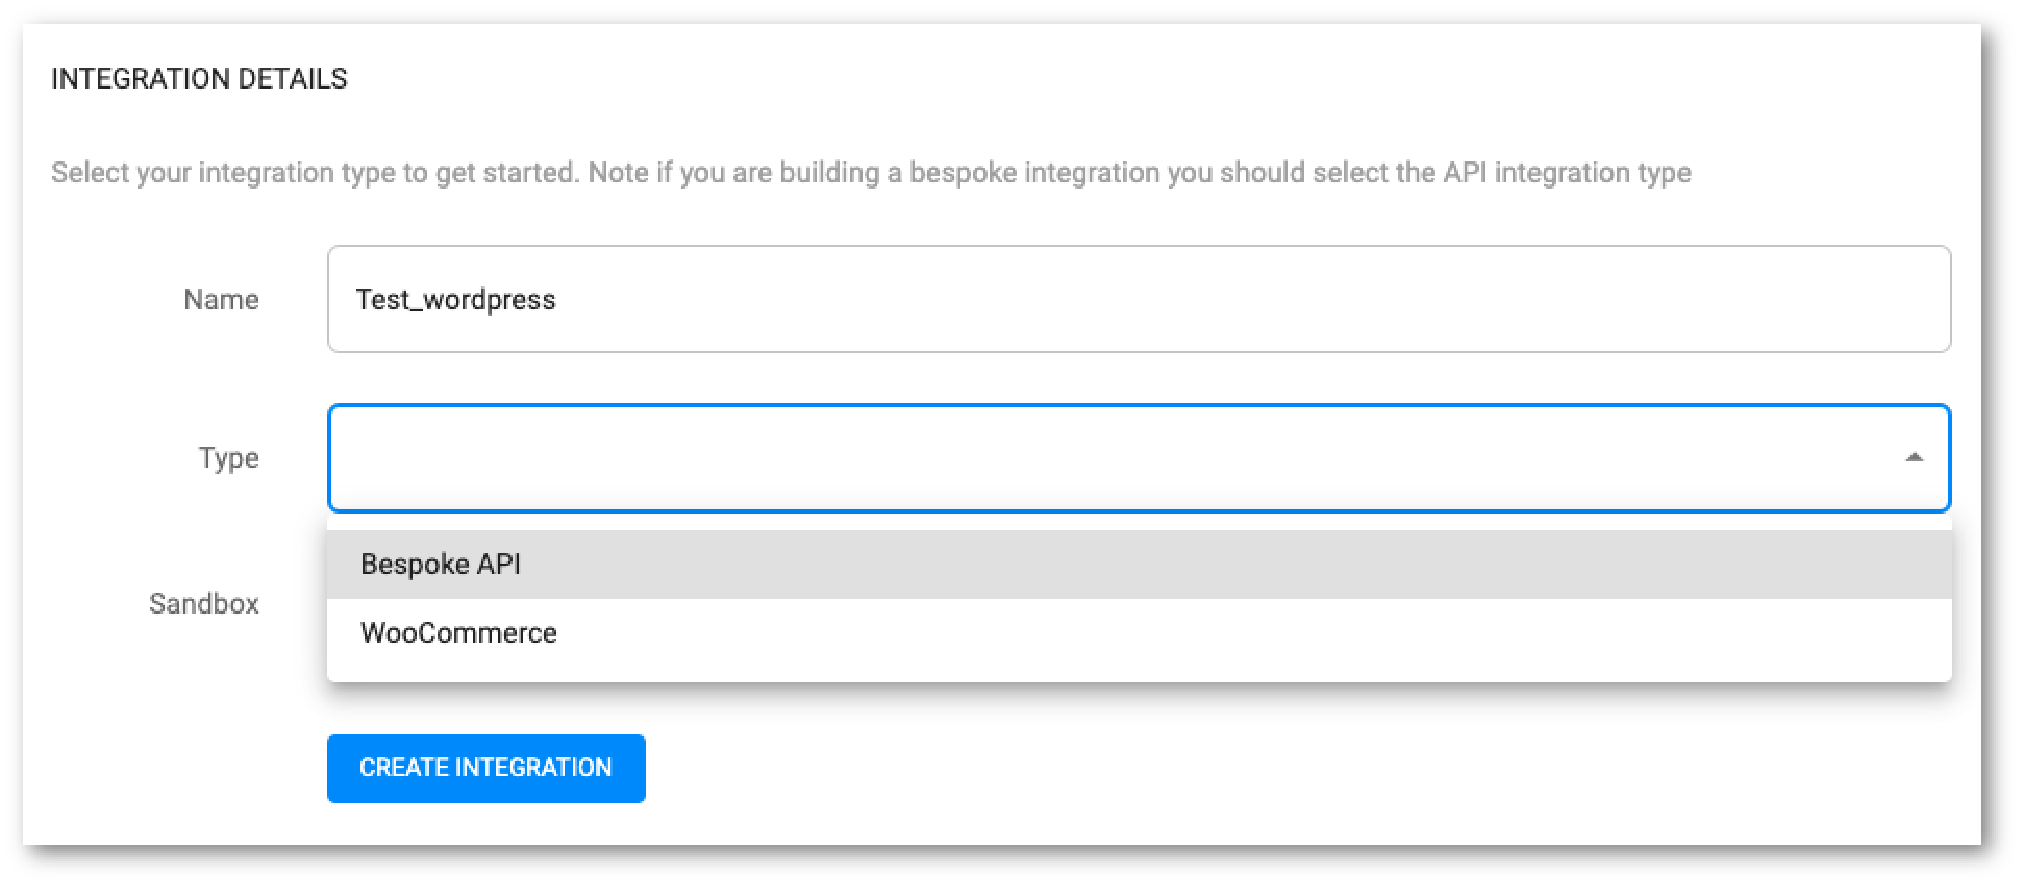This screenshot has width=2021, height=885.
Task: Collapse the Type dropdown using the caret arrow
Action: (1914, 457)
